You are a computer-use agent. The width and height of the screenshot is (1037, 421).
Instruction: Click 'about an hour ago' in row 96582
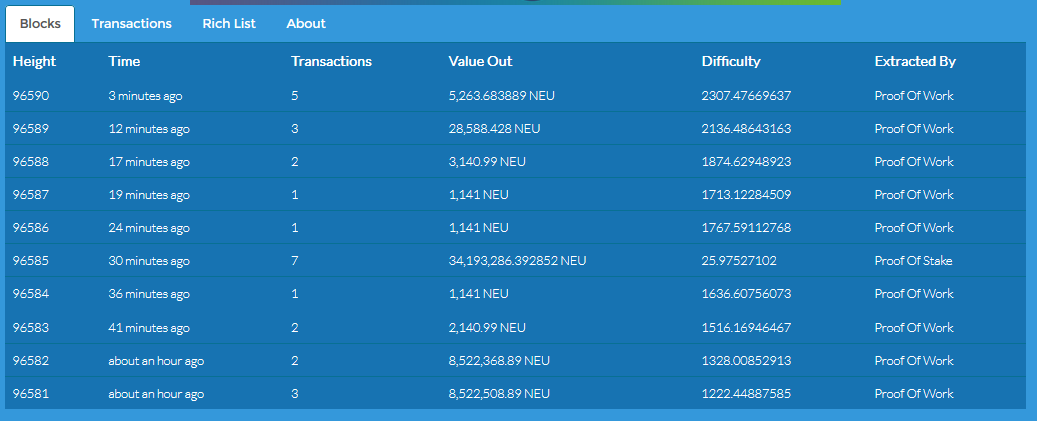tap(156, 361)
